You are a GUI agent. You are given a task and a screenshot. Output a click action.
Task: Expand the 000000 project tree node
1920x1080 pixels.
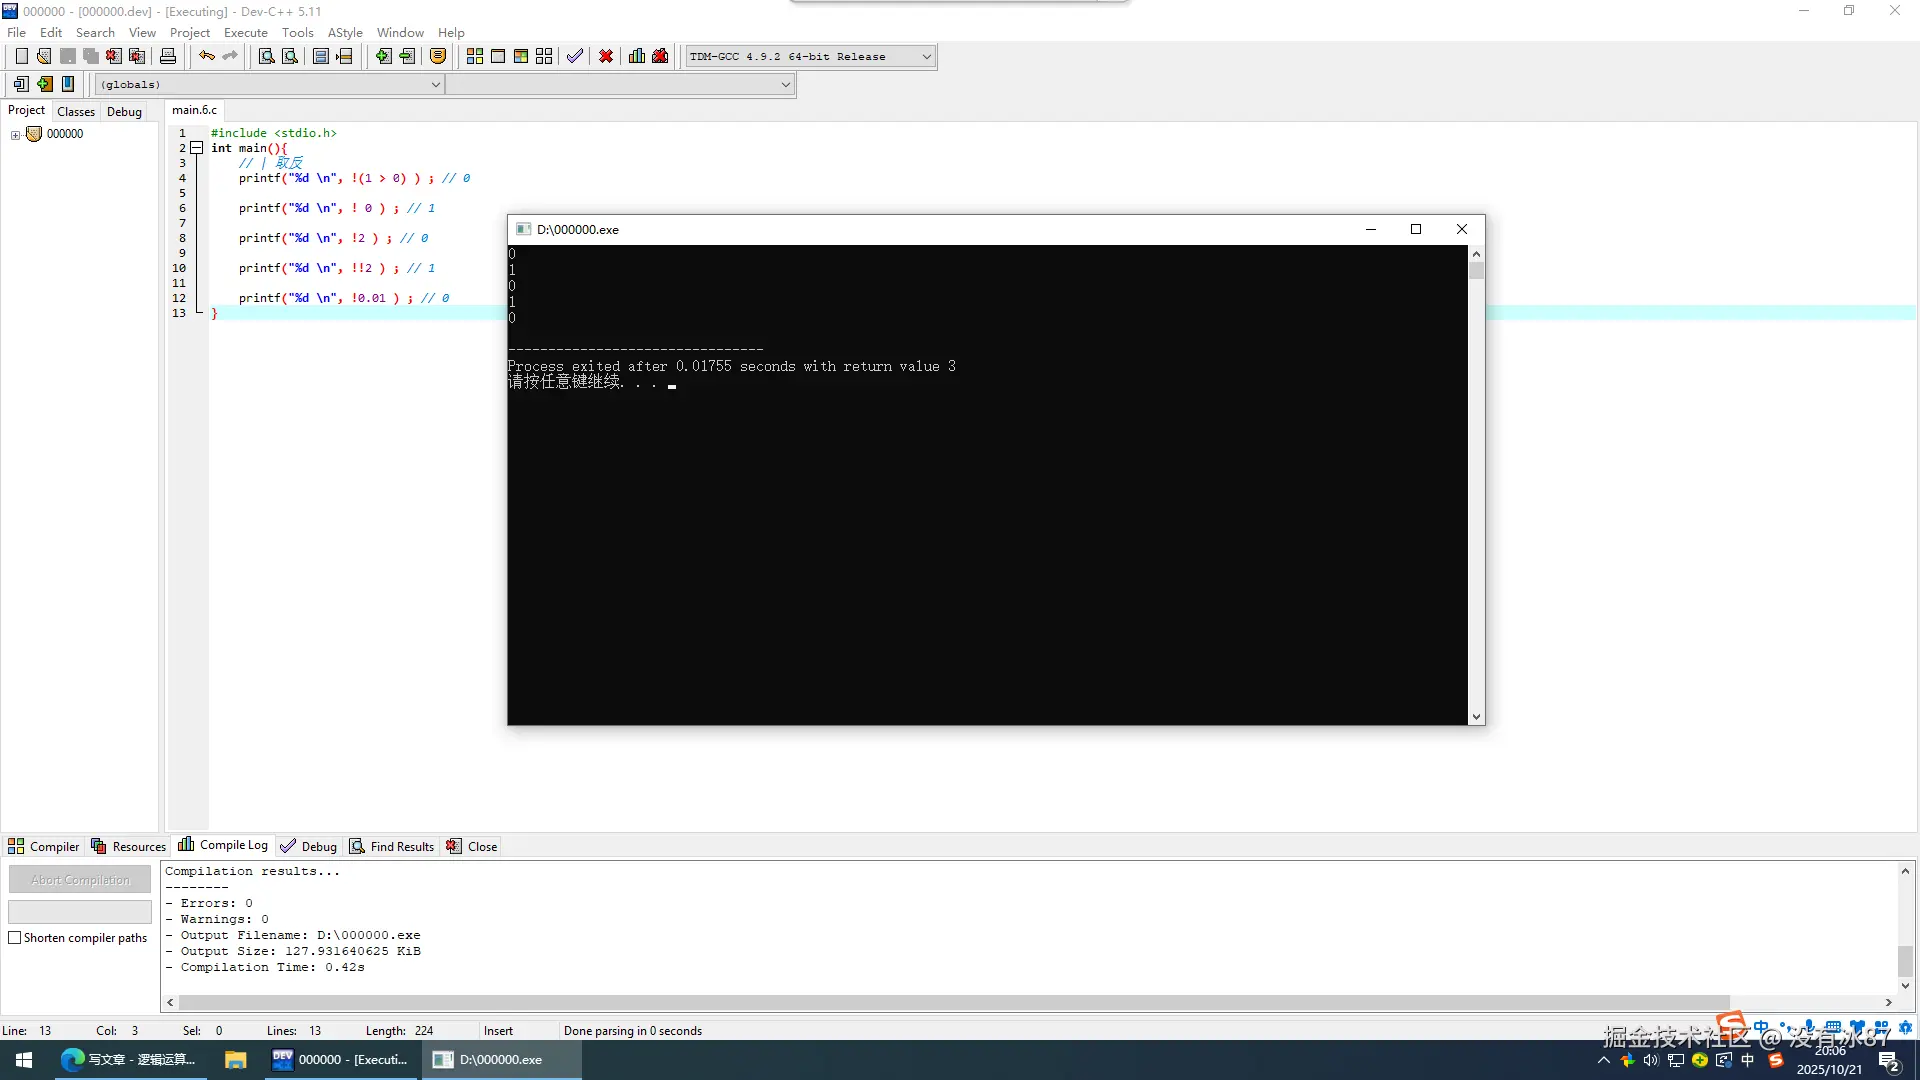[15, 135]
